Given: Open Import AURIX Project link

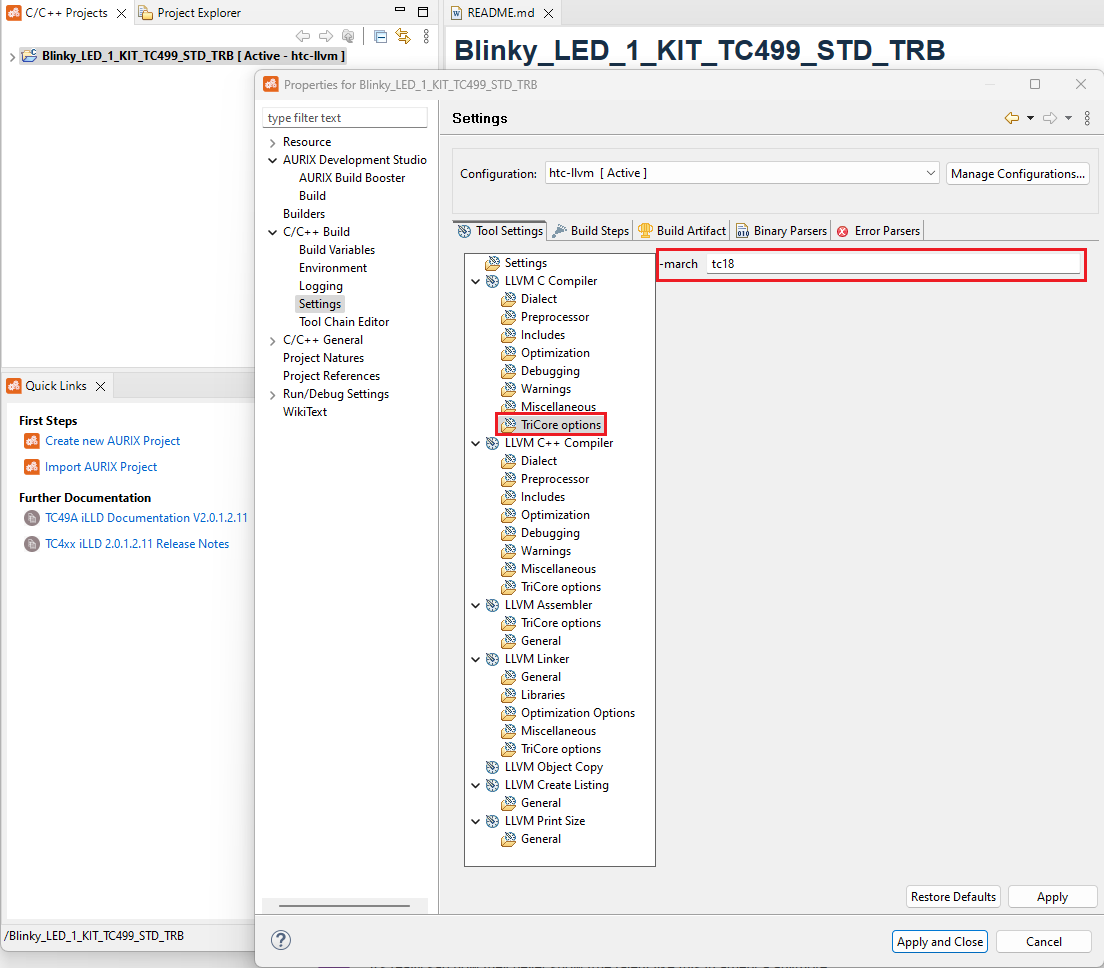Looking at the screenshot, I should point(101,467).
